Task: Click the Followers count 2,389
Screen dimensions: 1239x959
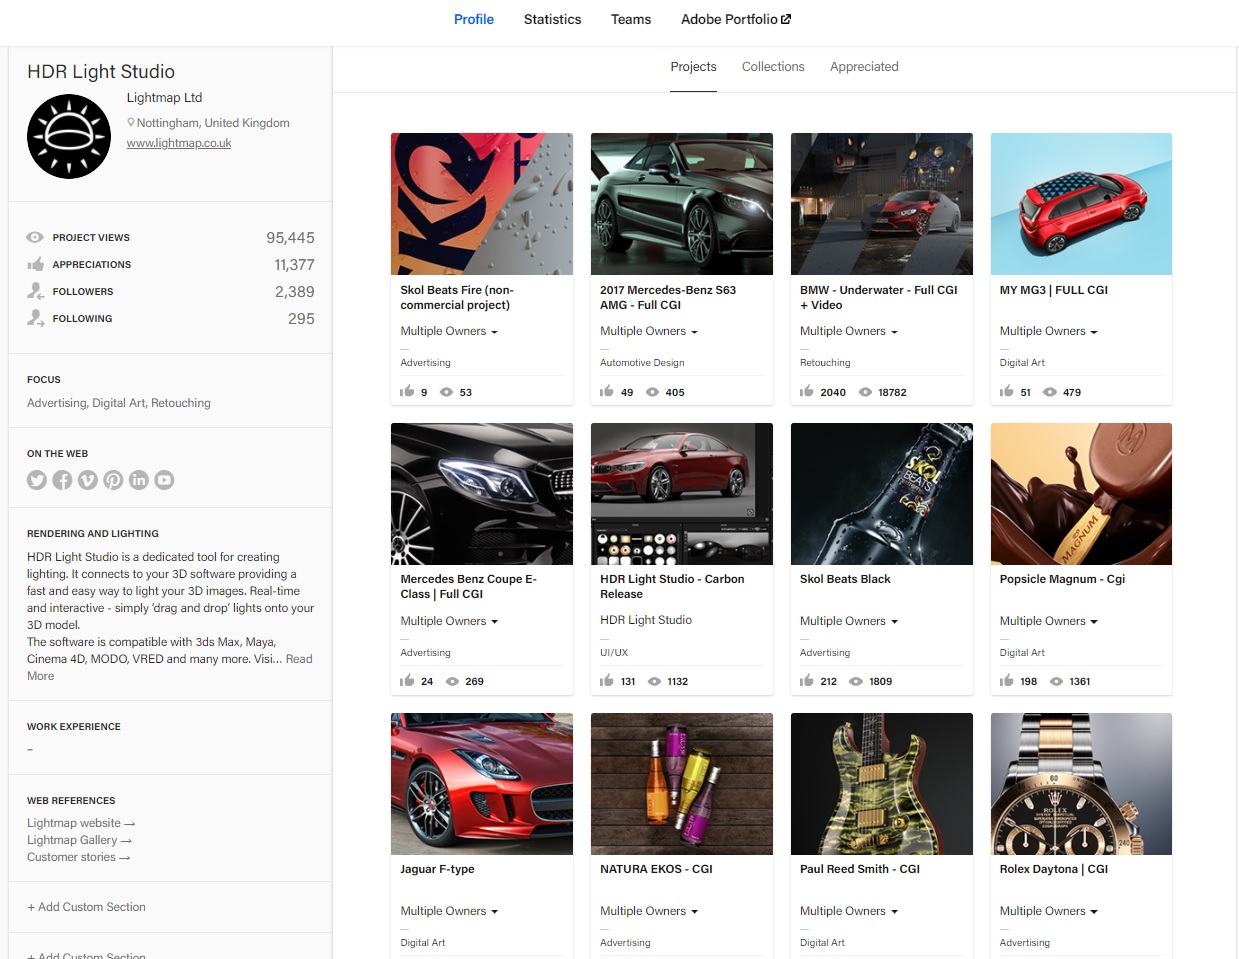Action: [295, 292]
